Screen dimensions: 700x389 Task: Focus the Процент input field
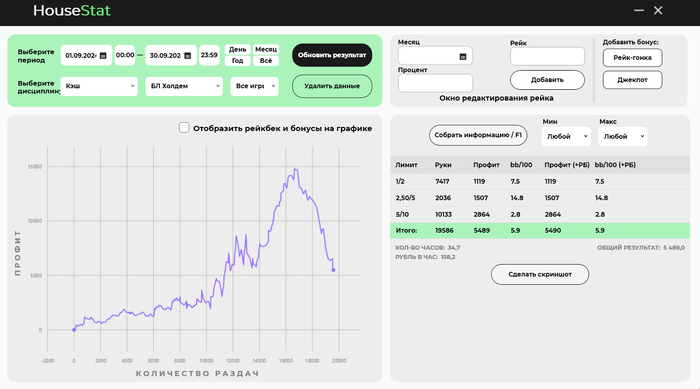[435, 84]
